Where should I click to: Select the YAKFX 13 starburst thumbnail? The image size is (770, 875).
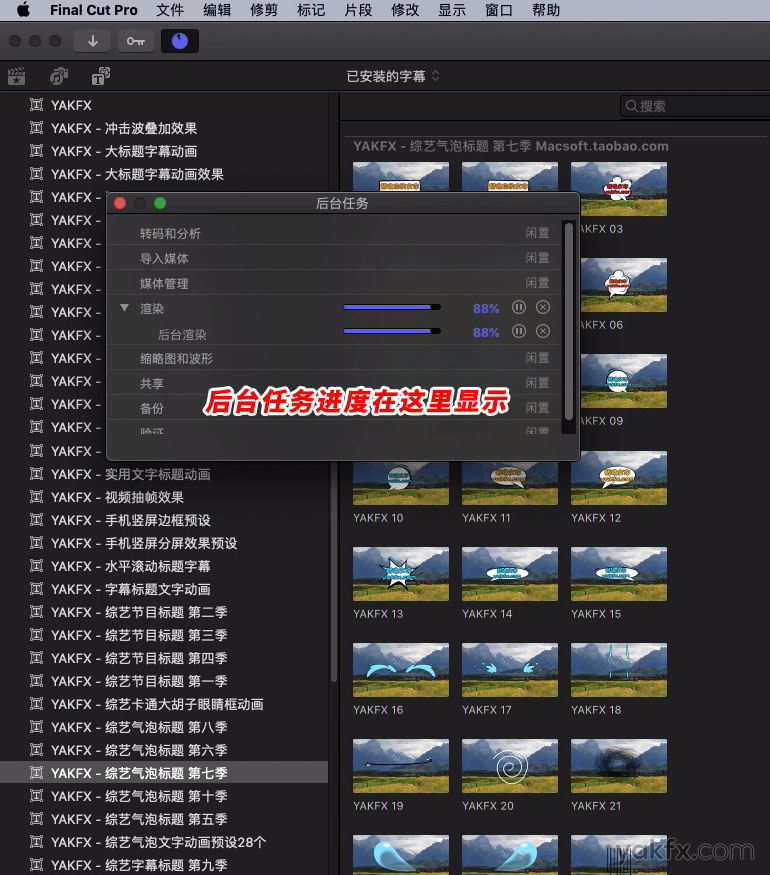(x=401, y=574)
